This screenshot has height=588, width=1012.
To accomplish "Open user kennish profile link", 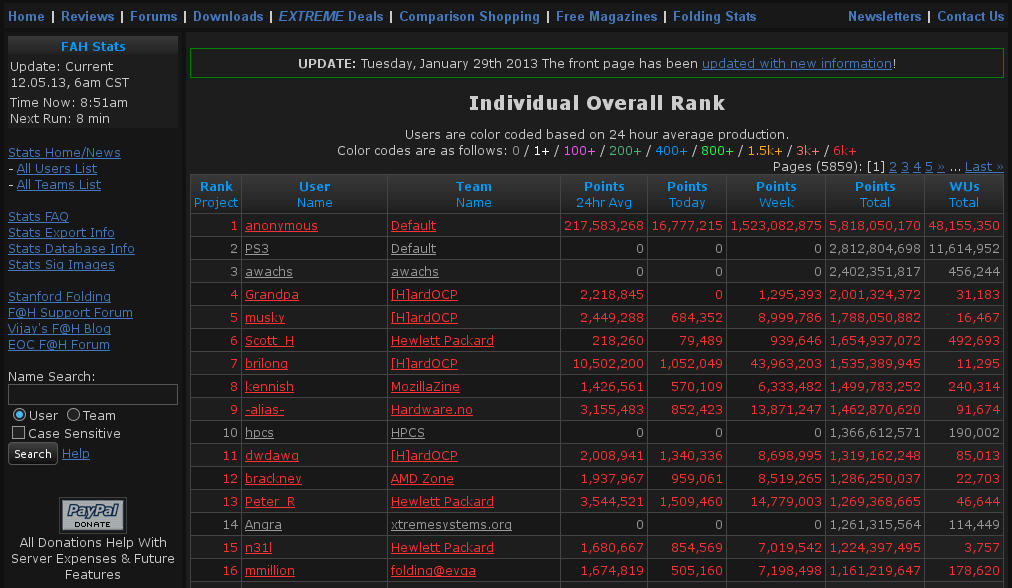I will click(269, 387).
